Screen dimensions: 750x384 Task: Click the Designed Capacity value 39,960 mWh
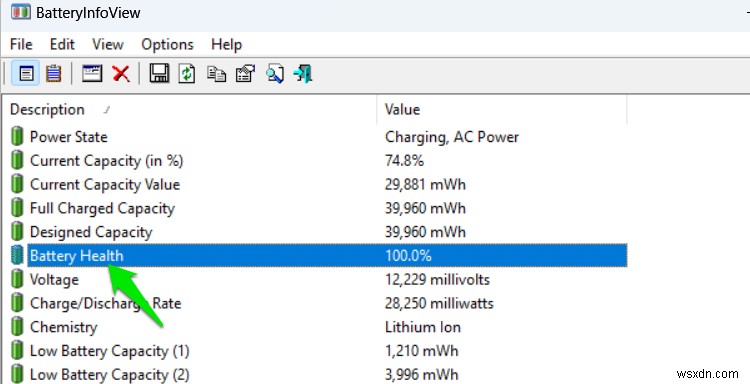[x=425, y=232]
